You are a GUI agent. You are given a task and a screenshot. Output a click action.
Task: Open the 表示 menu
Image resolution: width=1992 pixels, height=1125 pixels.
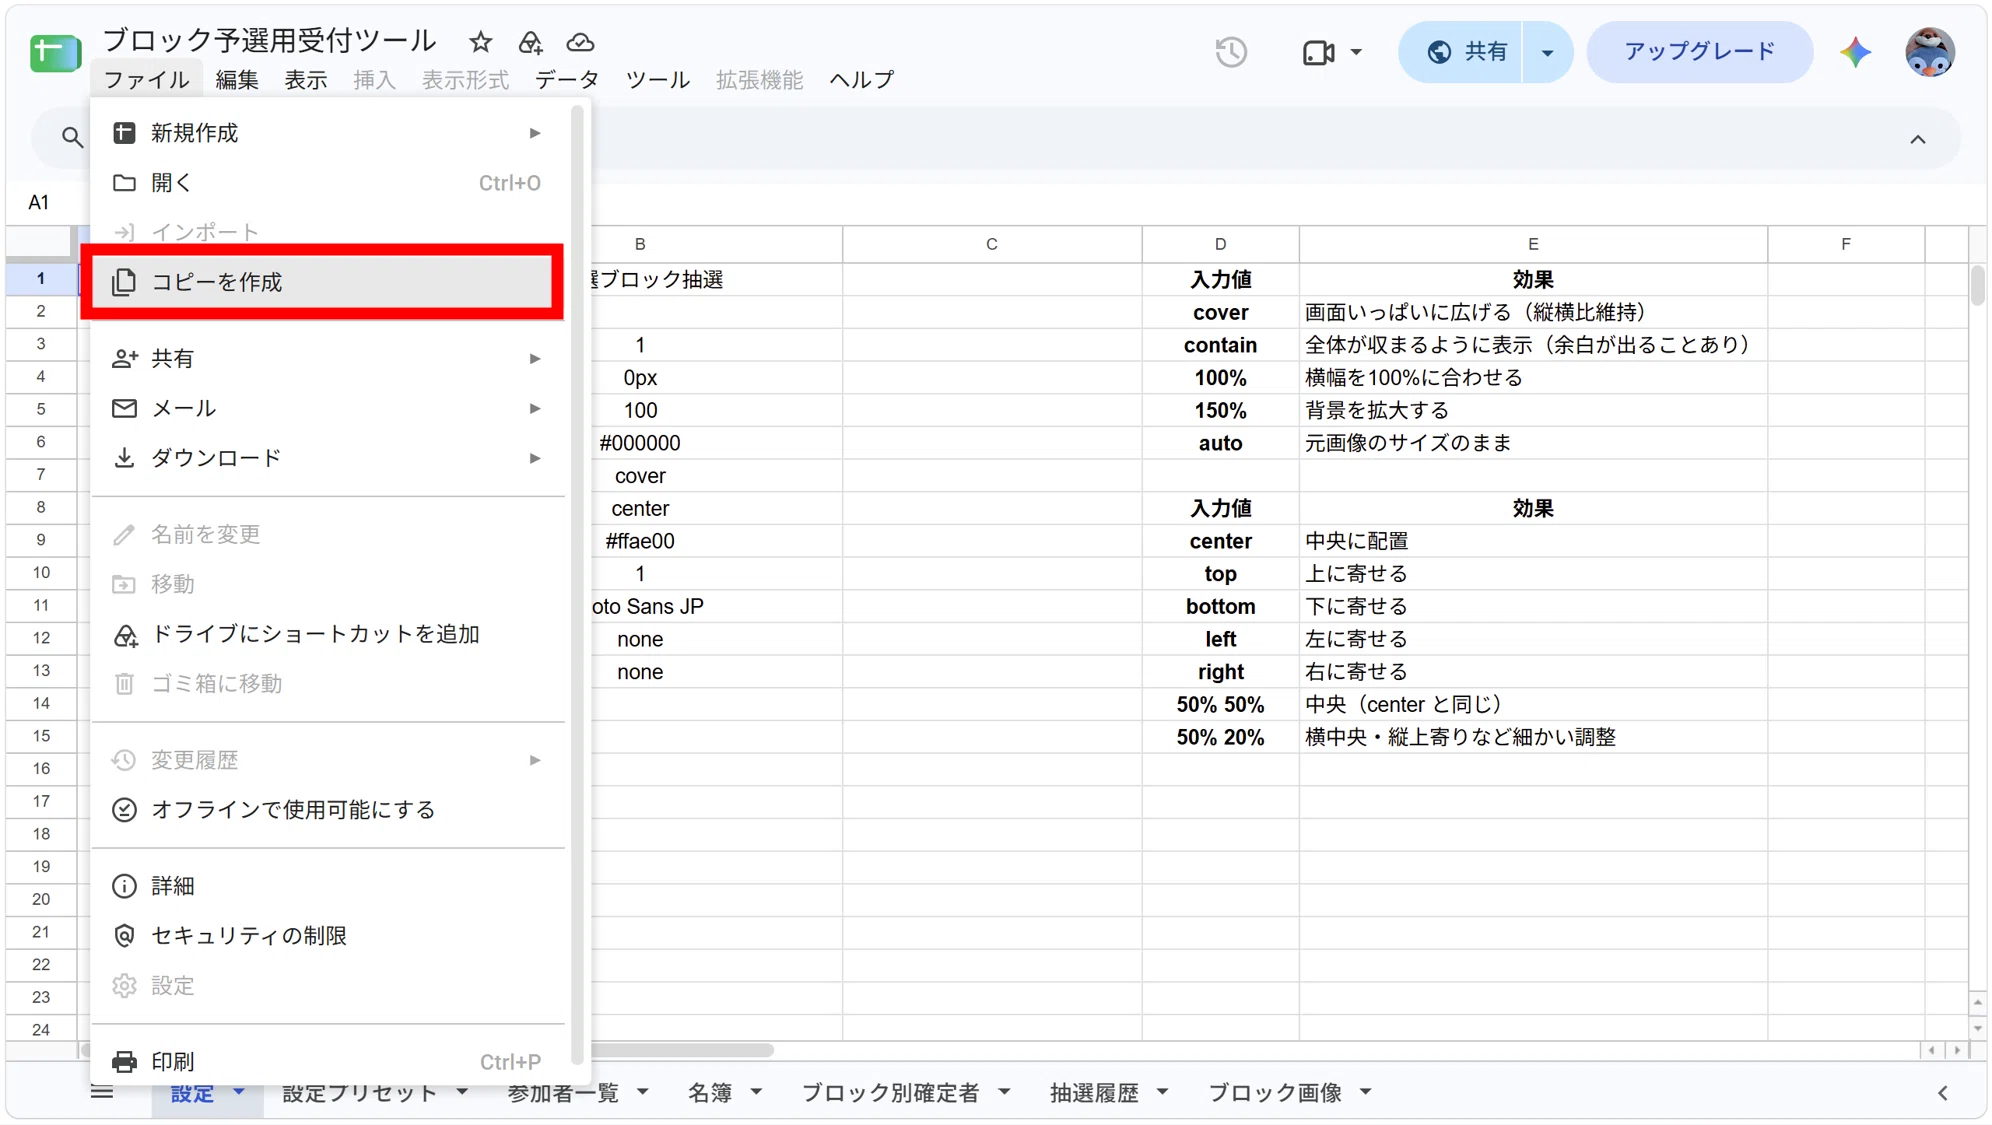(x=306, y=80)
